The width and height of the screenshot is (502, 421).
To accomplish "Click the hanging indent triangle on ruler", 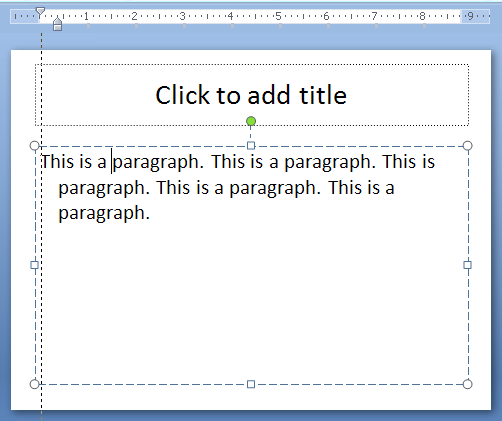I will (58, 21).
